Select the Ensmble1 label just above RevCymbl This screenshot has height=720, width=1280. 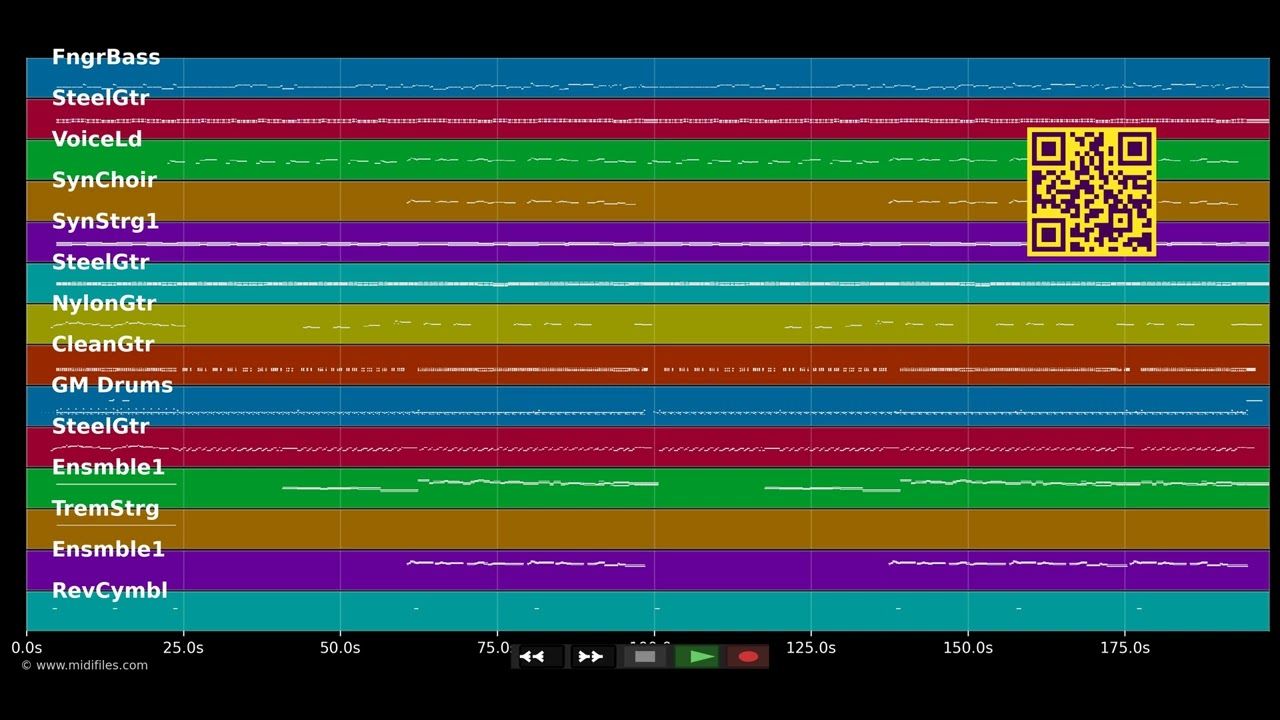click(108, 549)
